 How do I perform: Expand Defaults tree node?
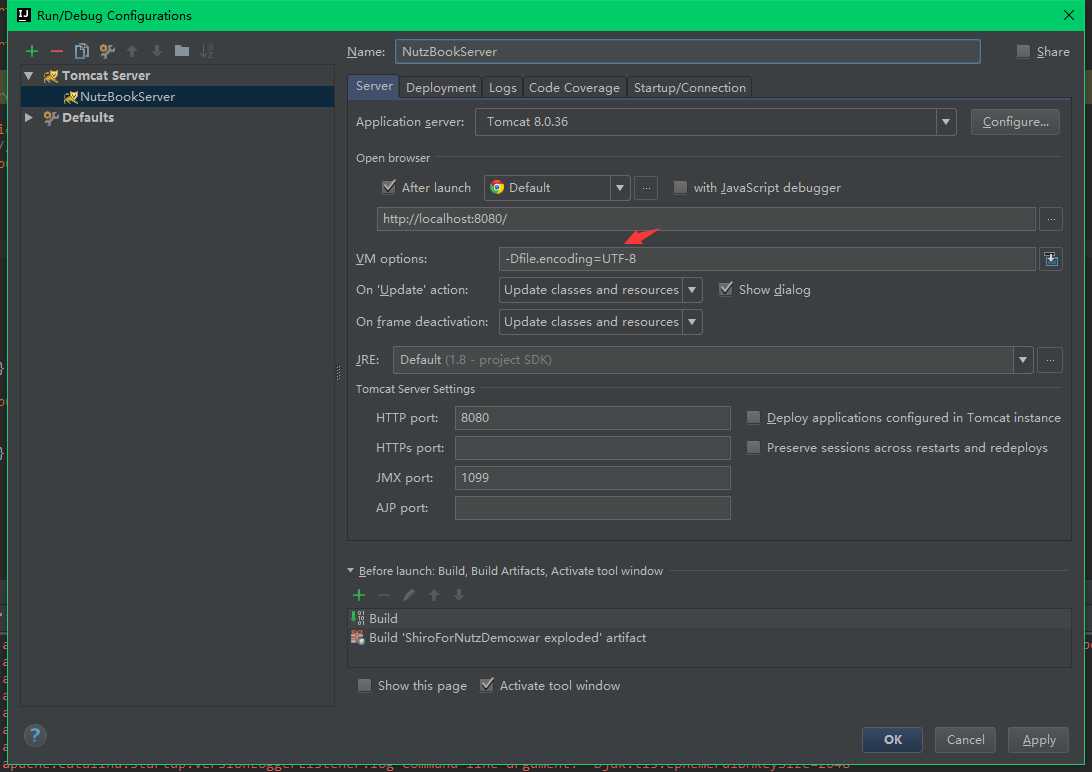coord(29,117)
